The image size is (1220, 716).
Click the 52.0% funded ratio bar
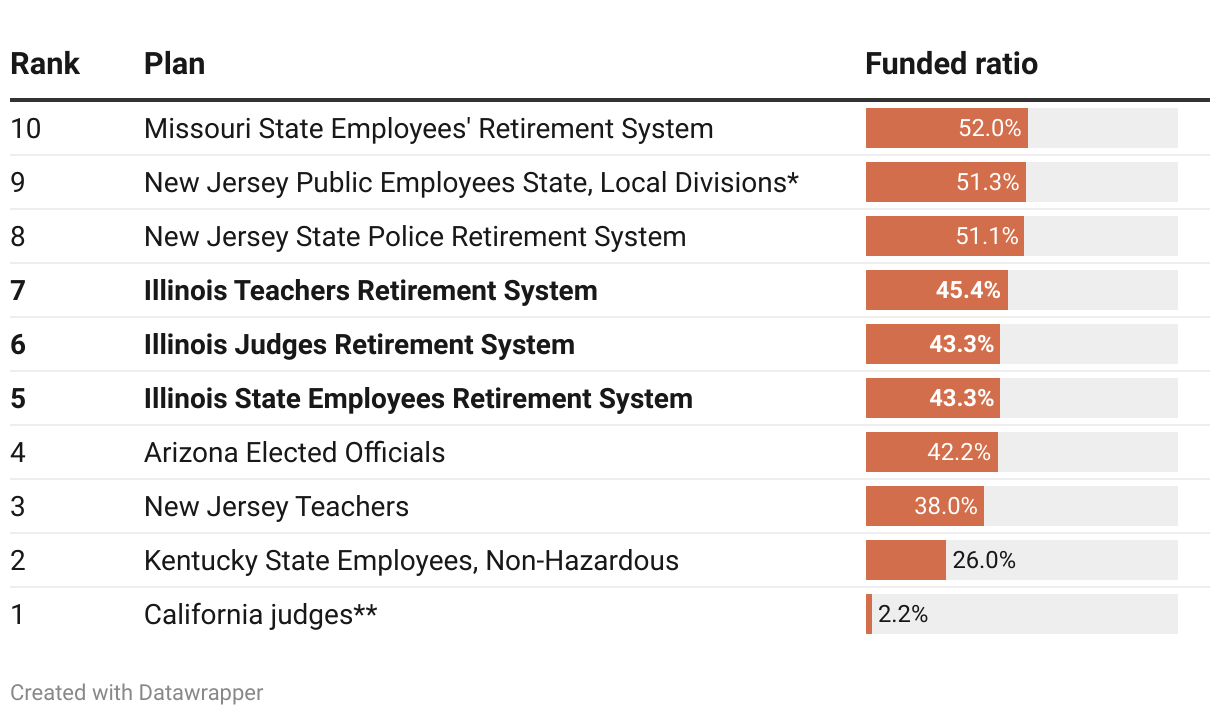tap(946, 129)
